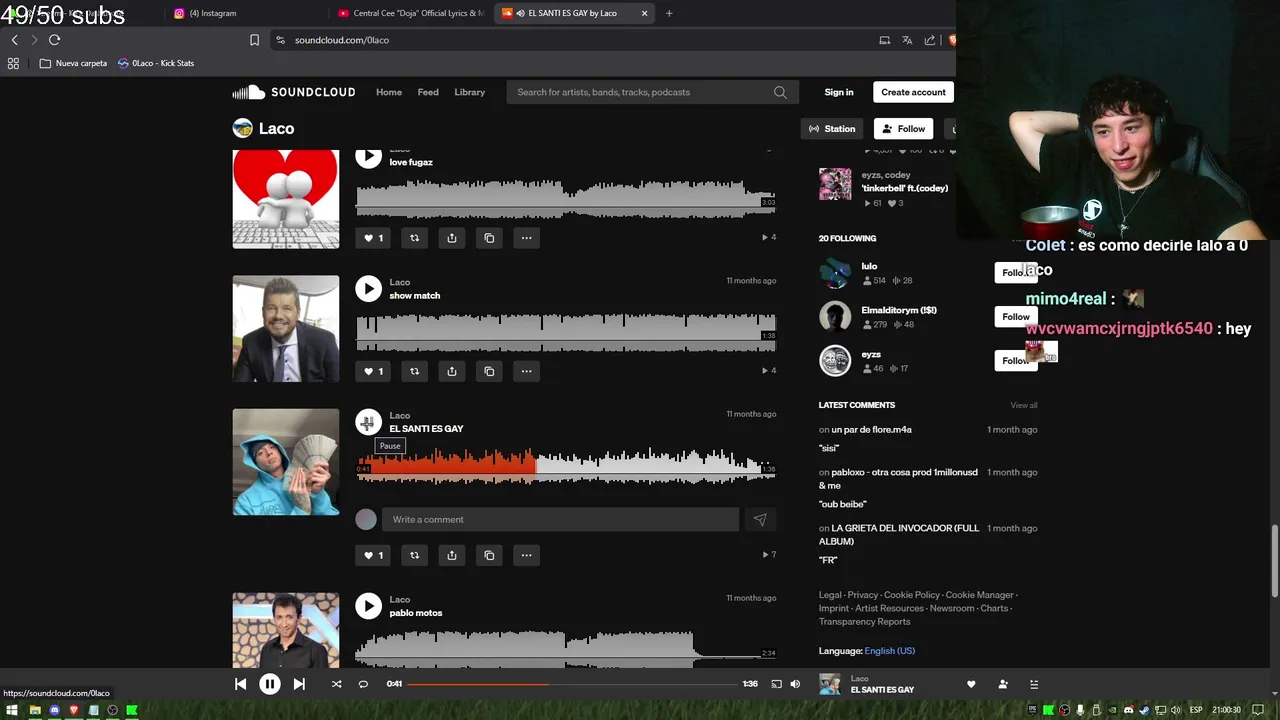The image size is (1280, 720).
Task: Open more options for EL SANTI ES GAY
Action: tap(526, 555)
